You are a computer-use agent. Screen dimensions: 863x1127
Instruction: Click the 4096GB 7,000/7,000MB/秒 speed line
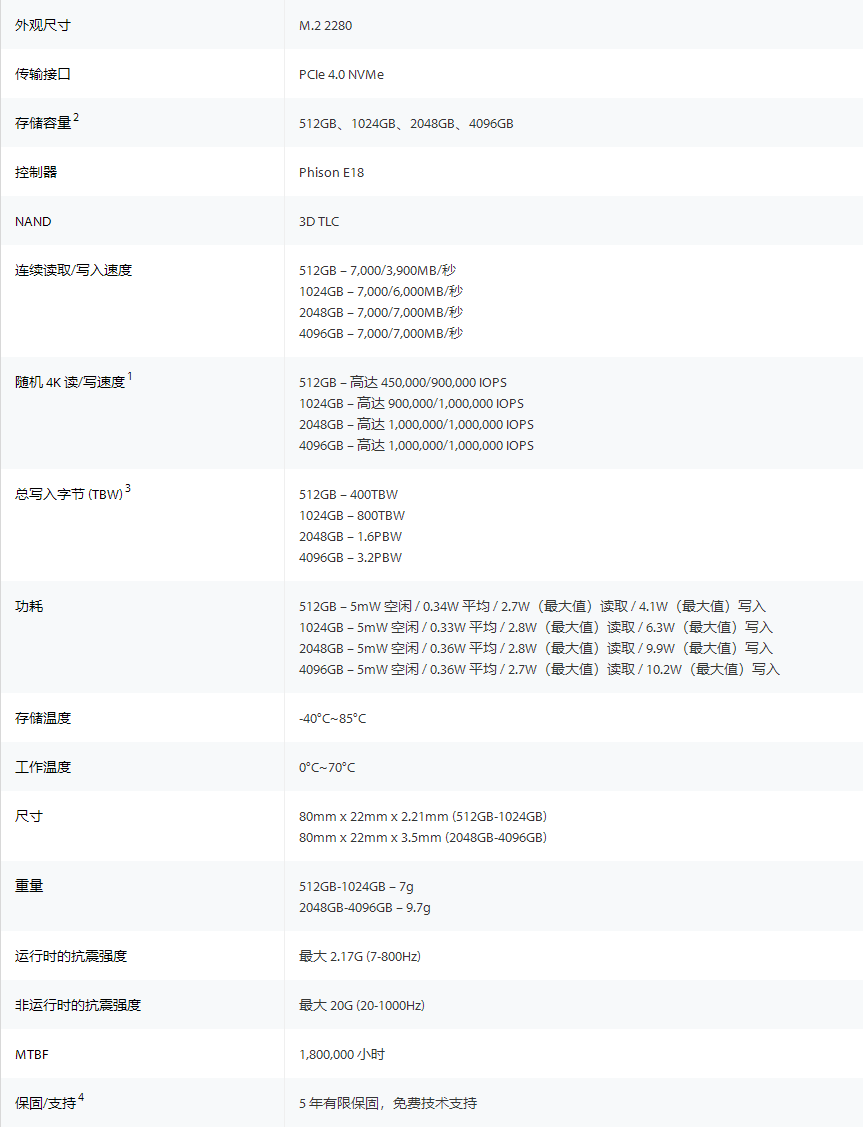tap(381, 334)
